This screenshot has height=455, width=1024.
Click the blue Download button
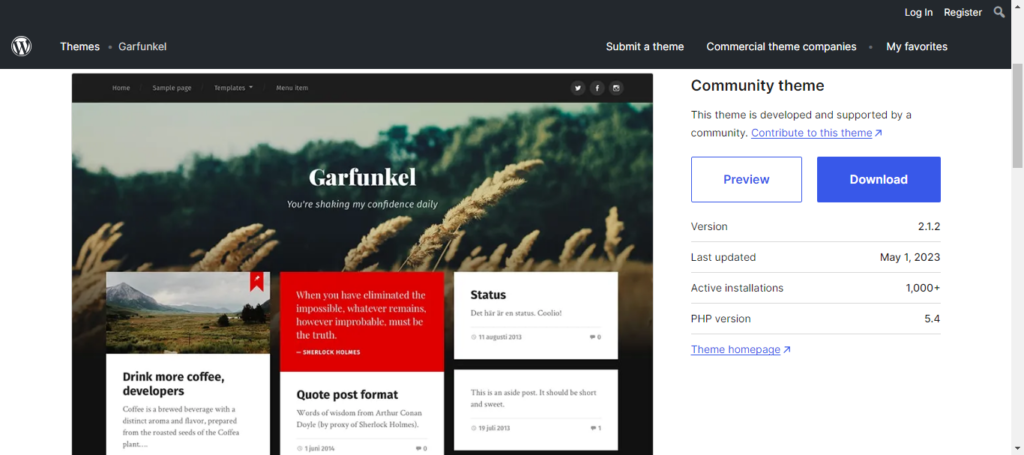click(x=878, y=180)
